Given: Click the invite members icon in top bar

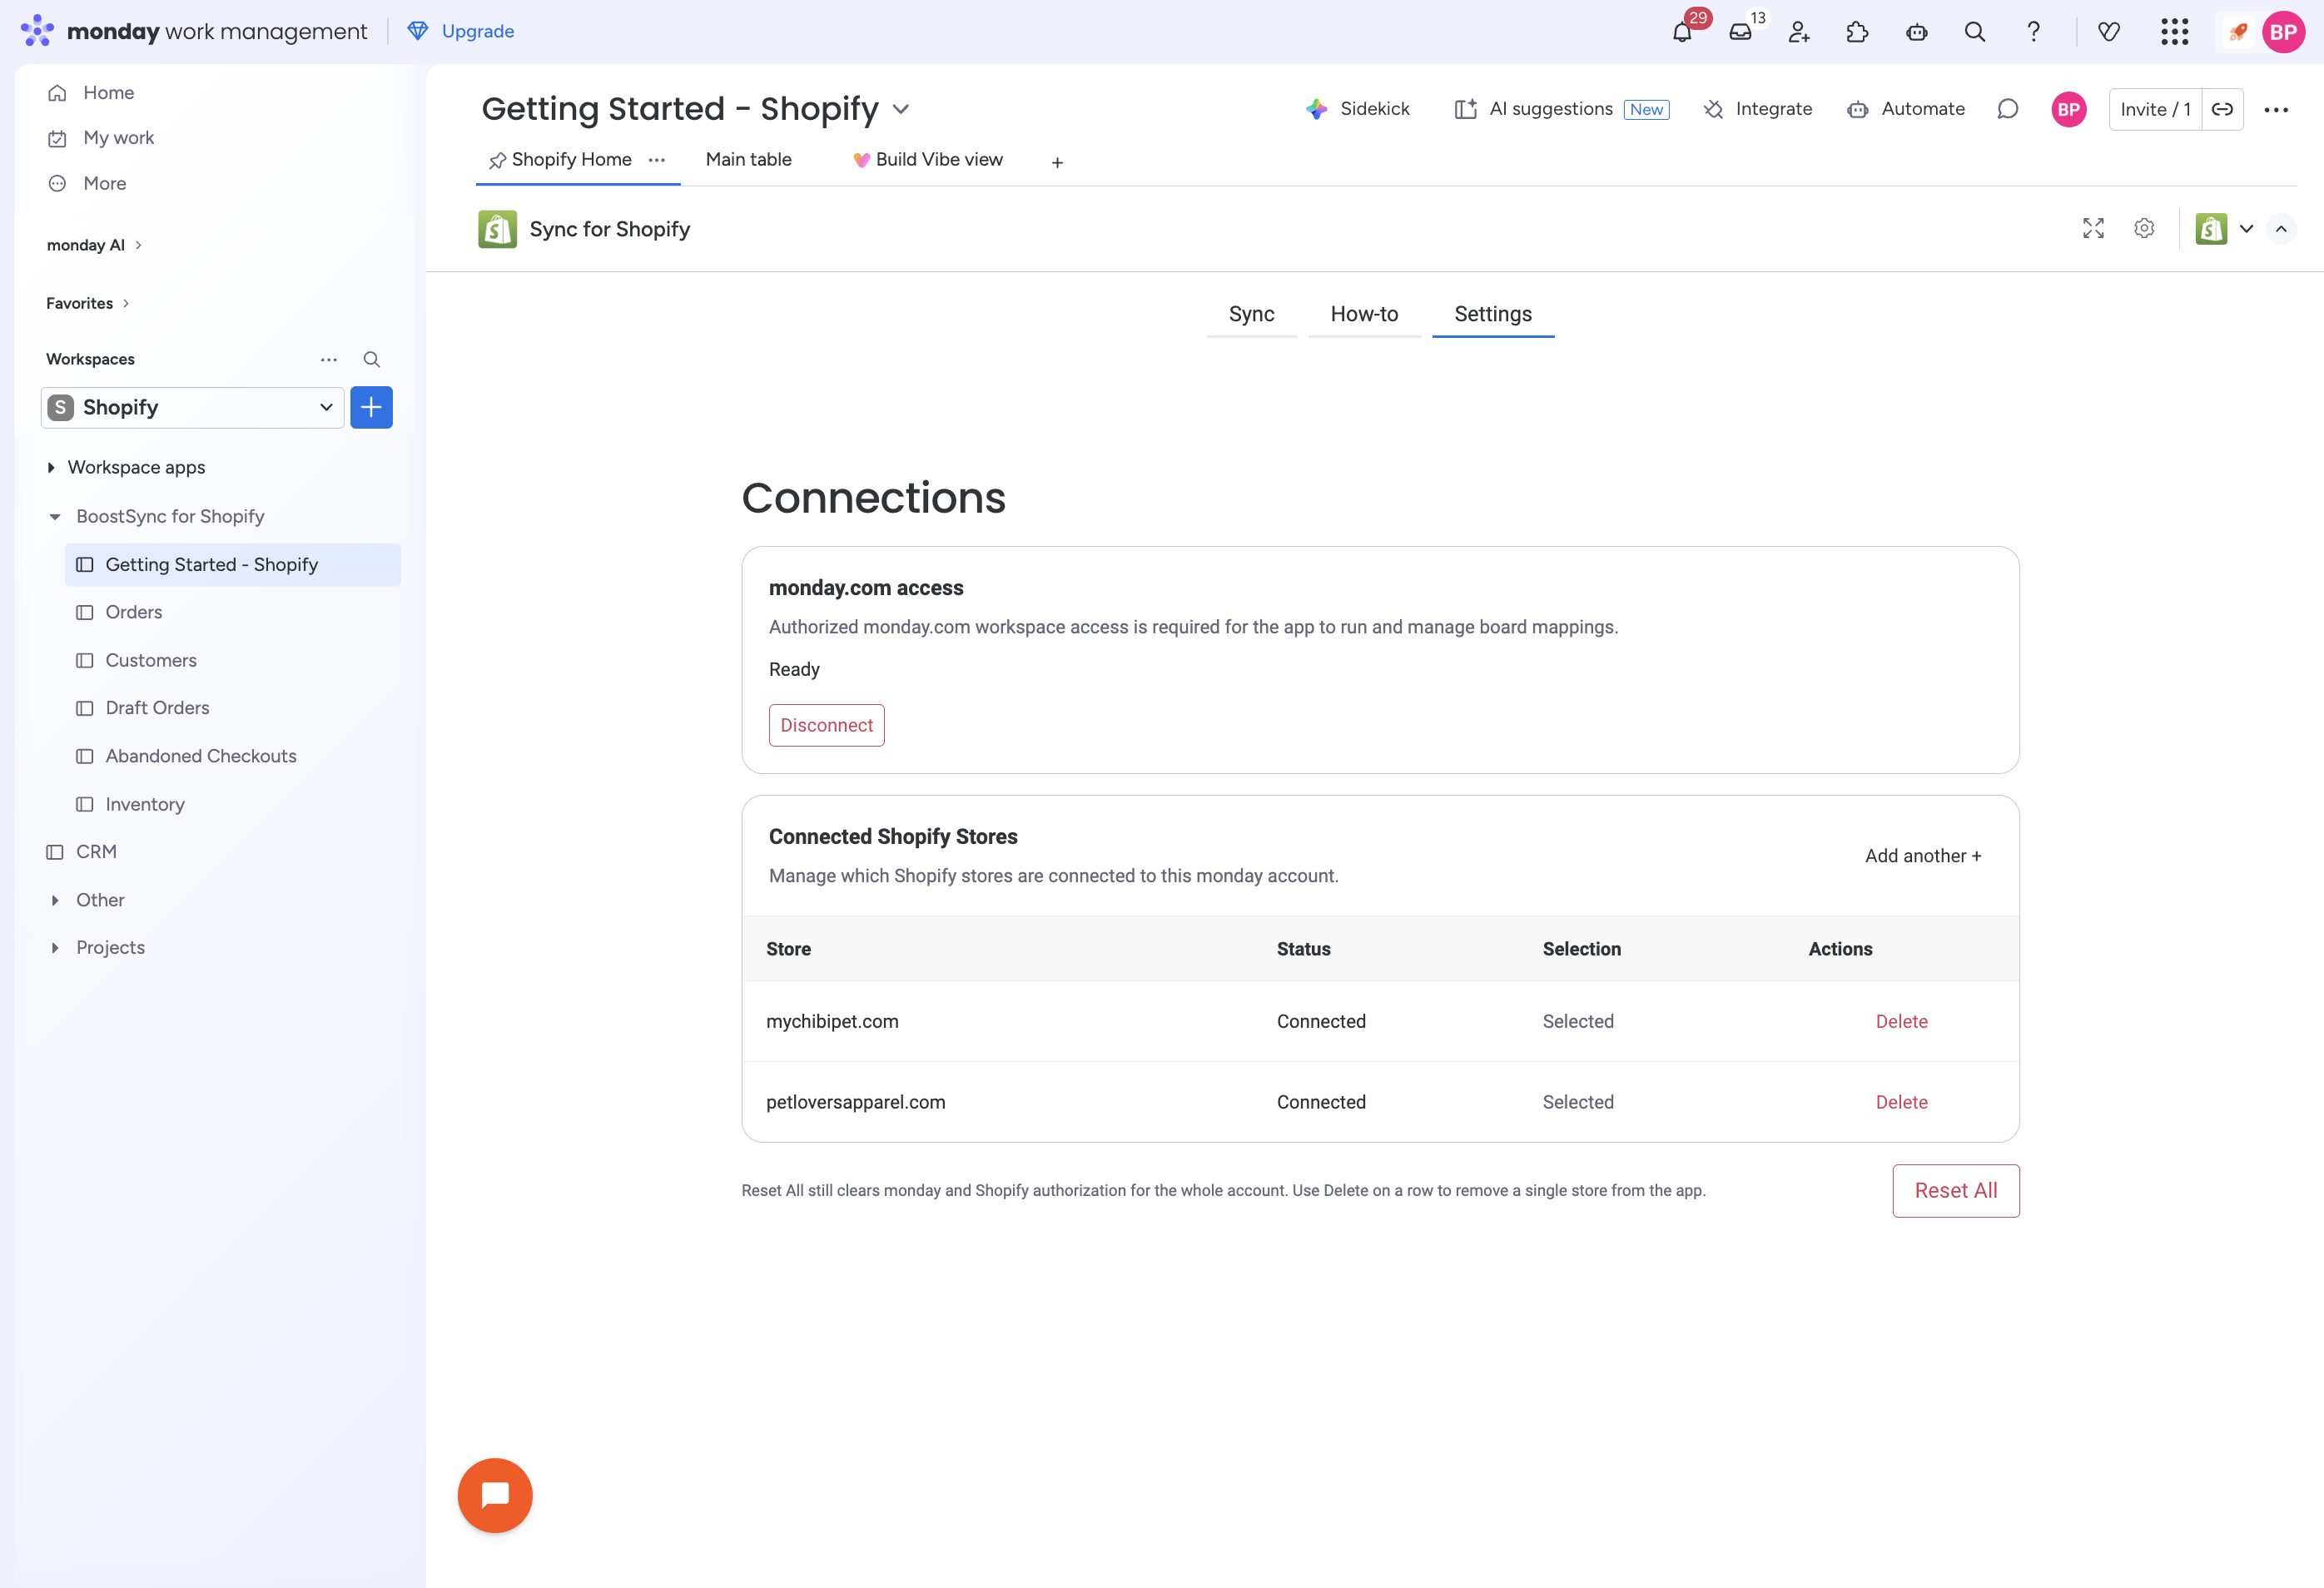Looking at the screenshot, I should click(1799, 32).
